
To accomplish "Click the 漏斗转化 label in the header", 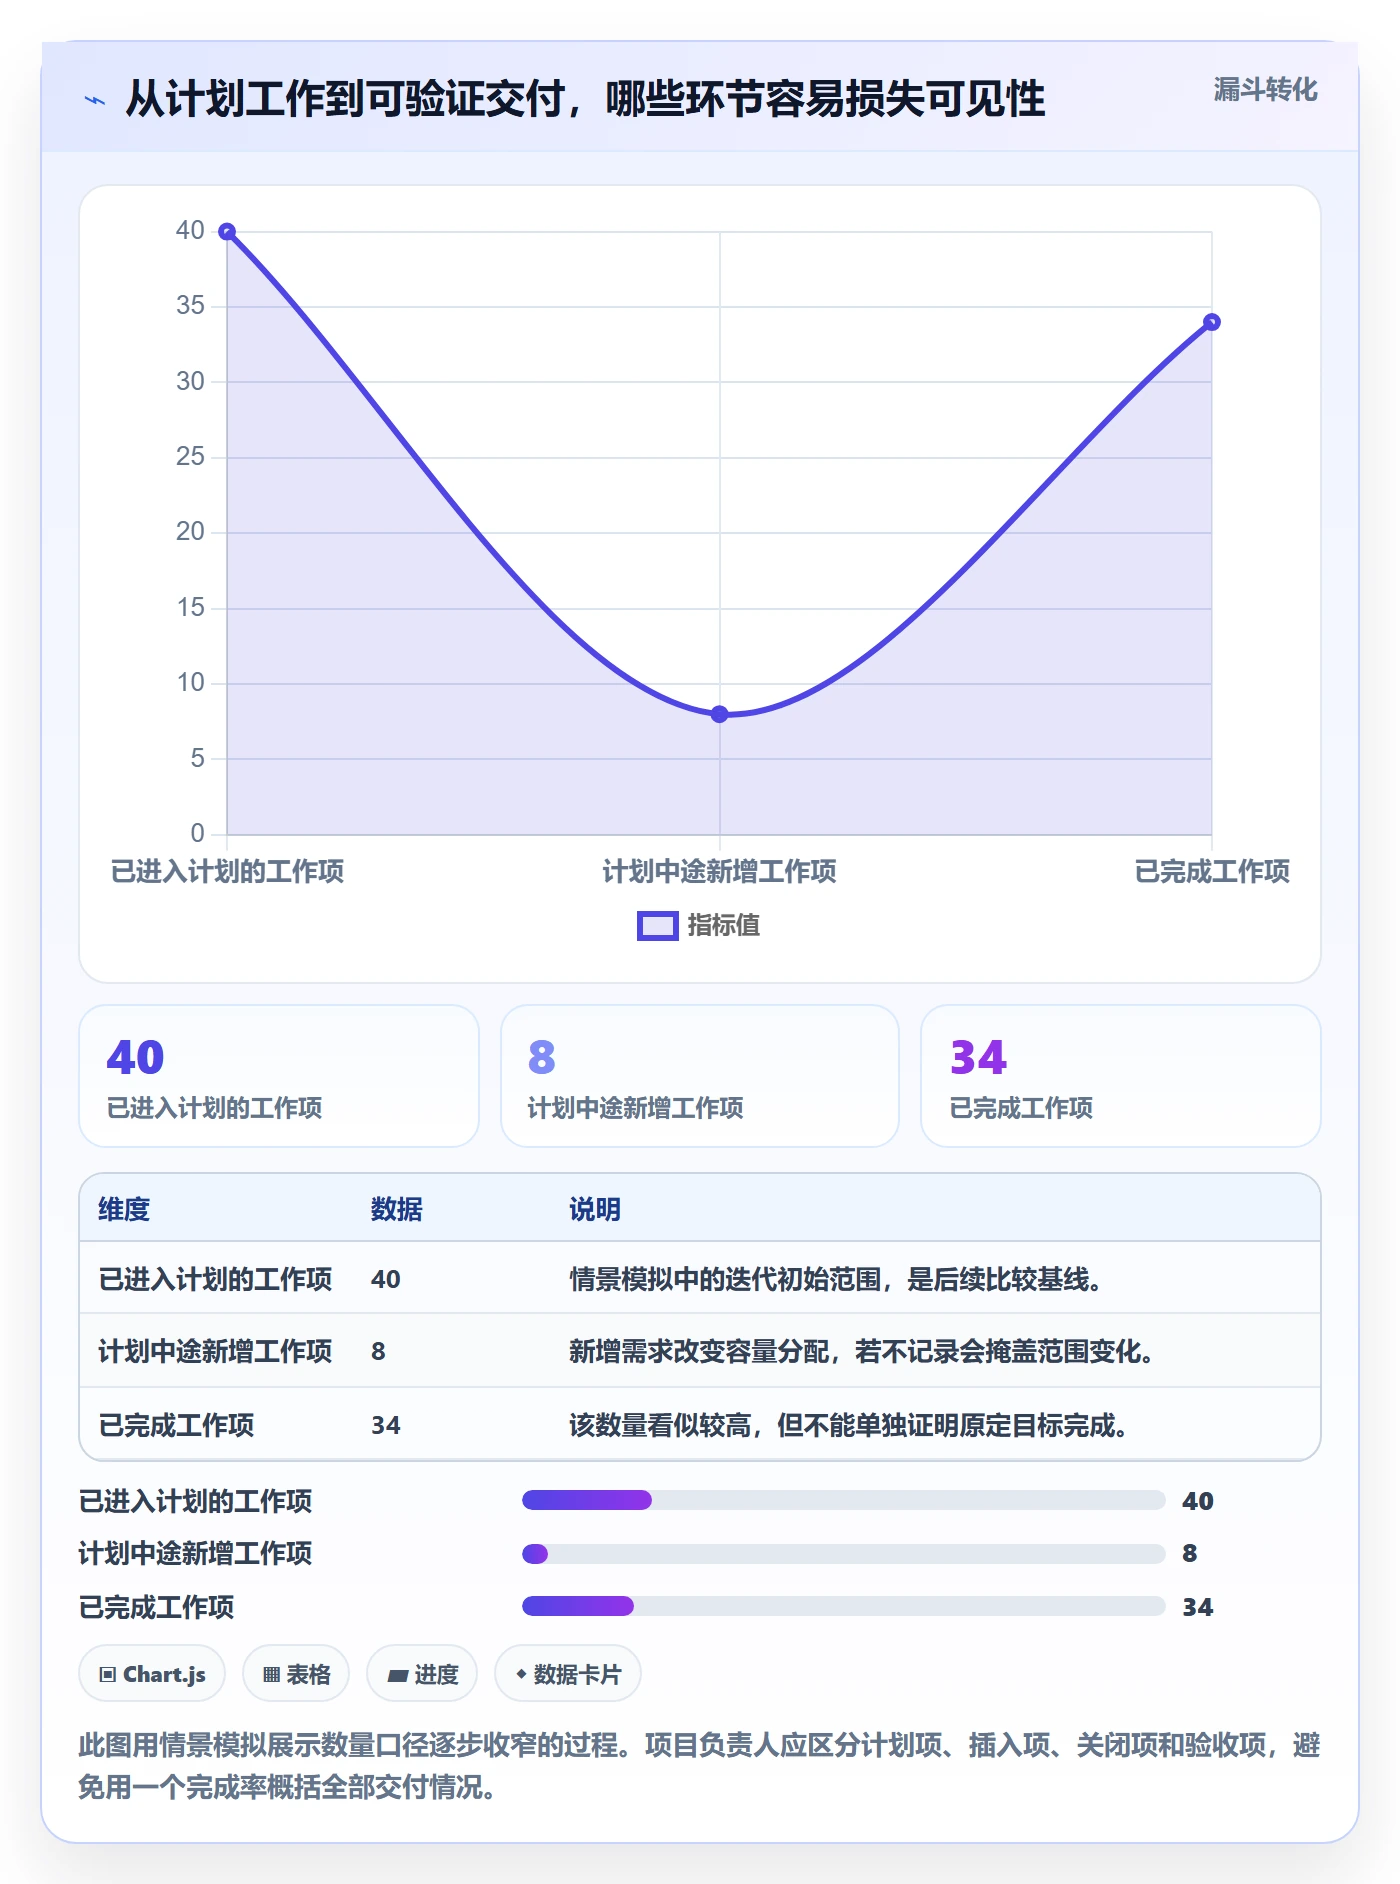I will (x=1265, y=90).
